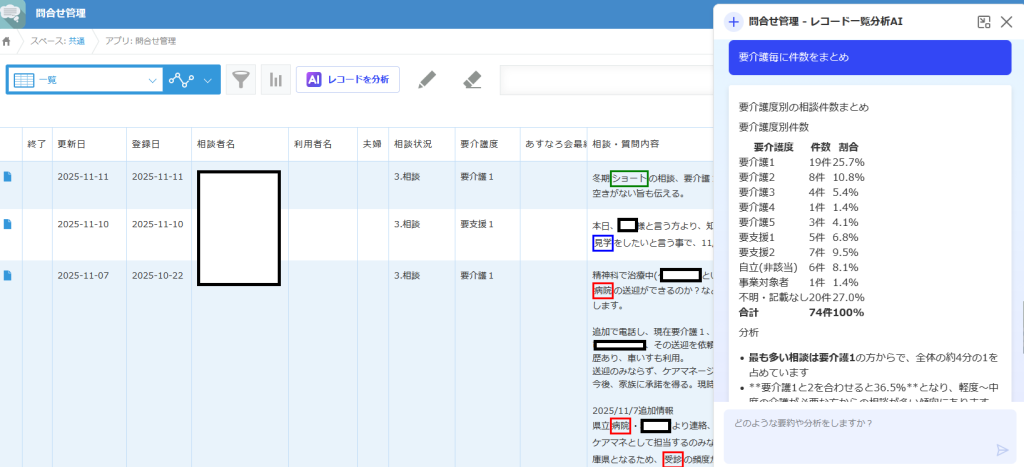The height and width of the screenshot is (467, 1024).
Task: Open record details for the 2025-11-07 row
Action: (8, 275)
